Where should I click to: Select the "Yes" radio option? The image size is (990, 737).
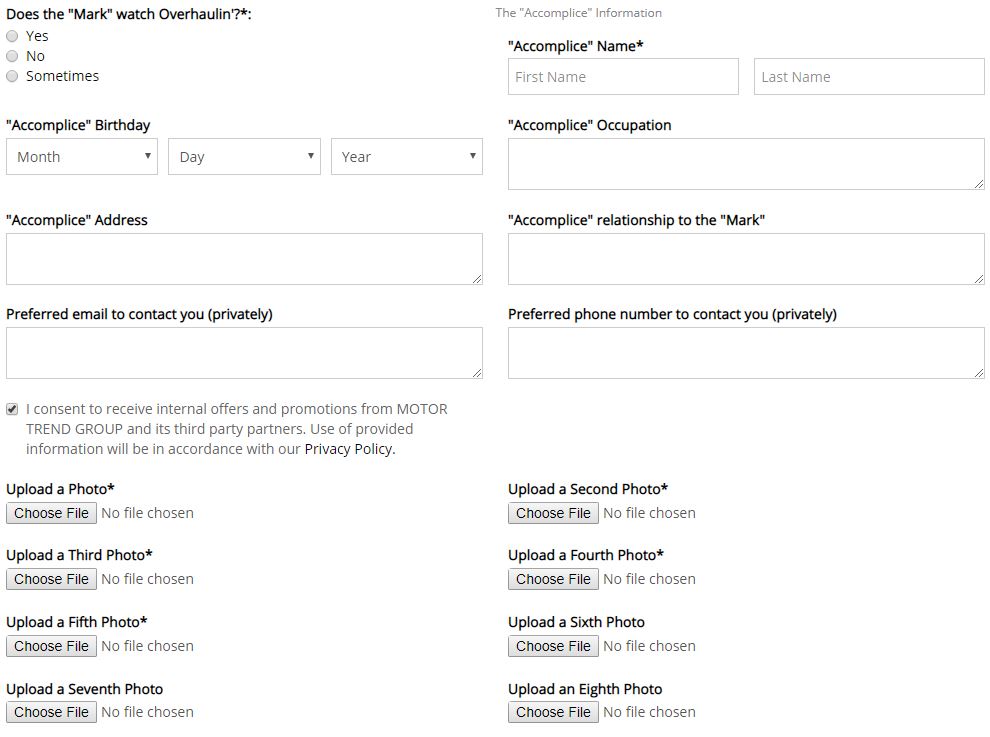click(12, 36)
